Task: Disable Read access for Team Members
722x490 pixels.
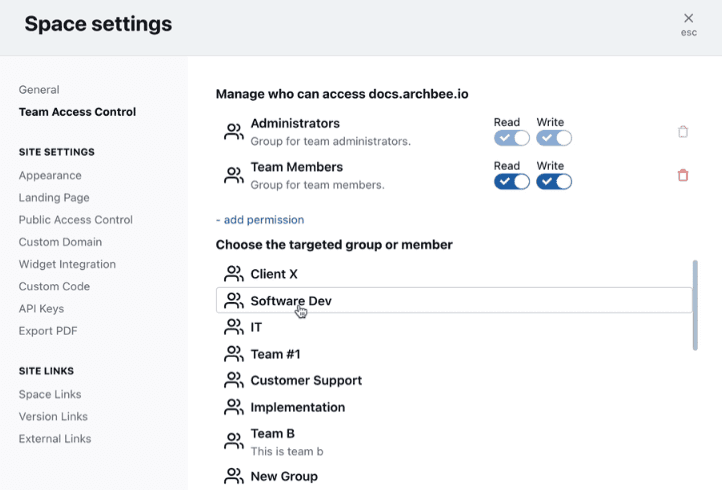Action: click(511, 181)
